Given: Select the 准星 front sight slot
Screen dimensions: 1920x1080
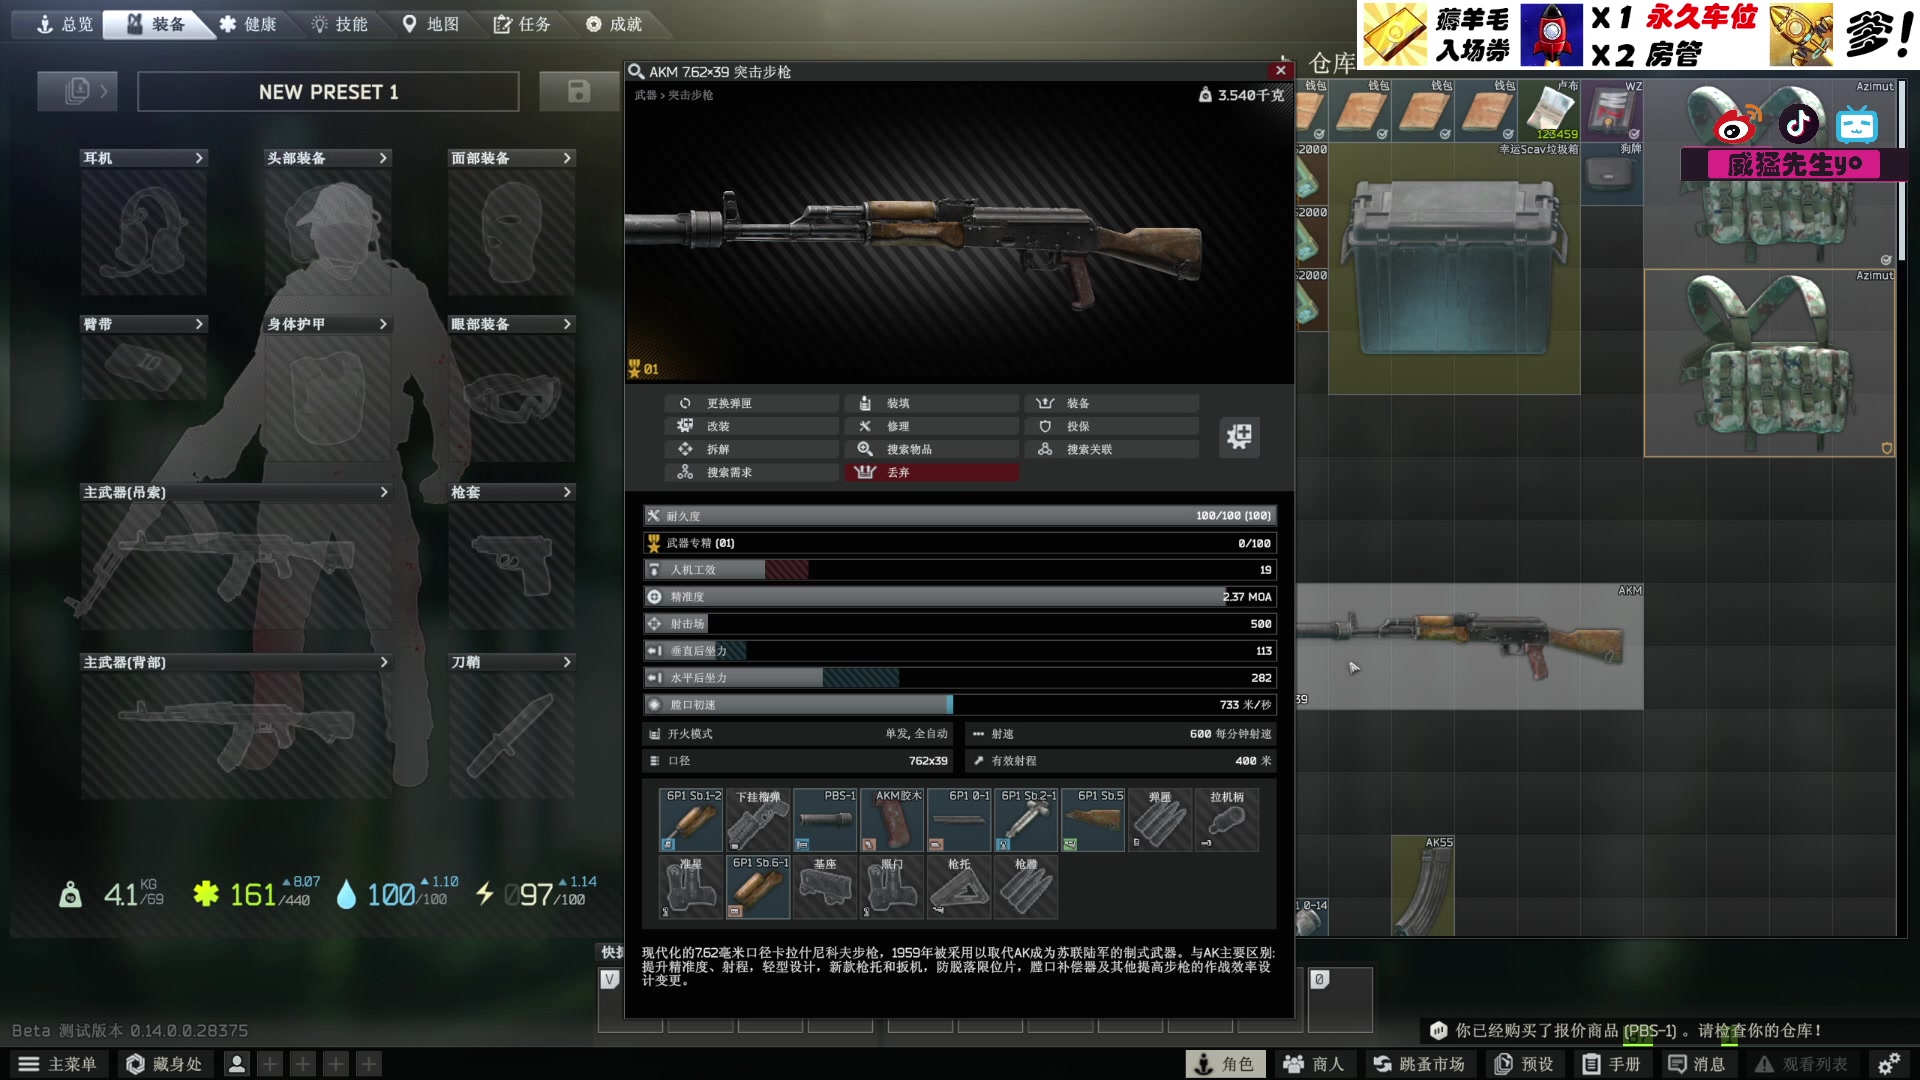Looking at the screenshot, I should click(x=691, y=887).
